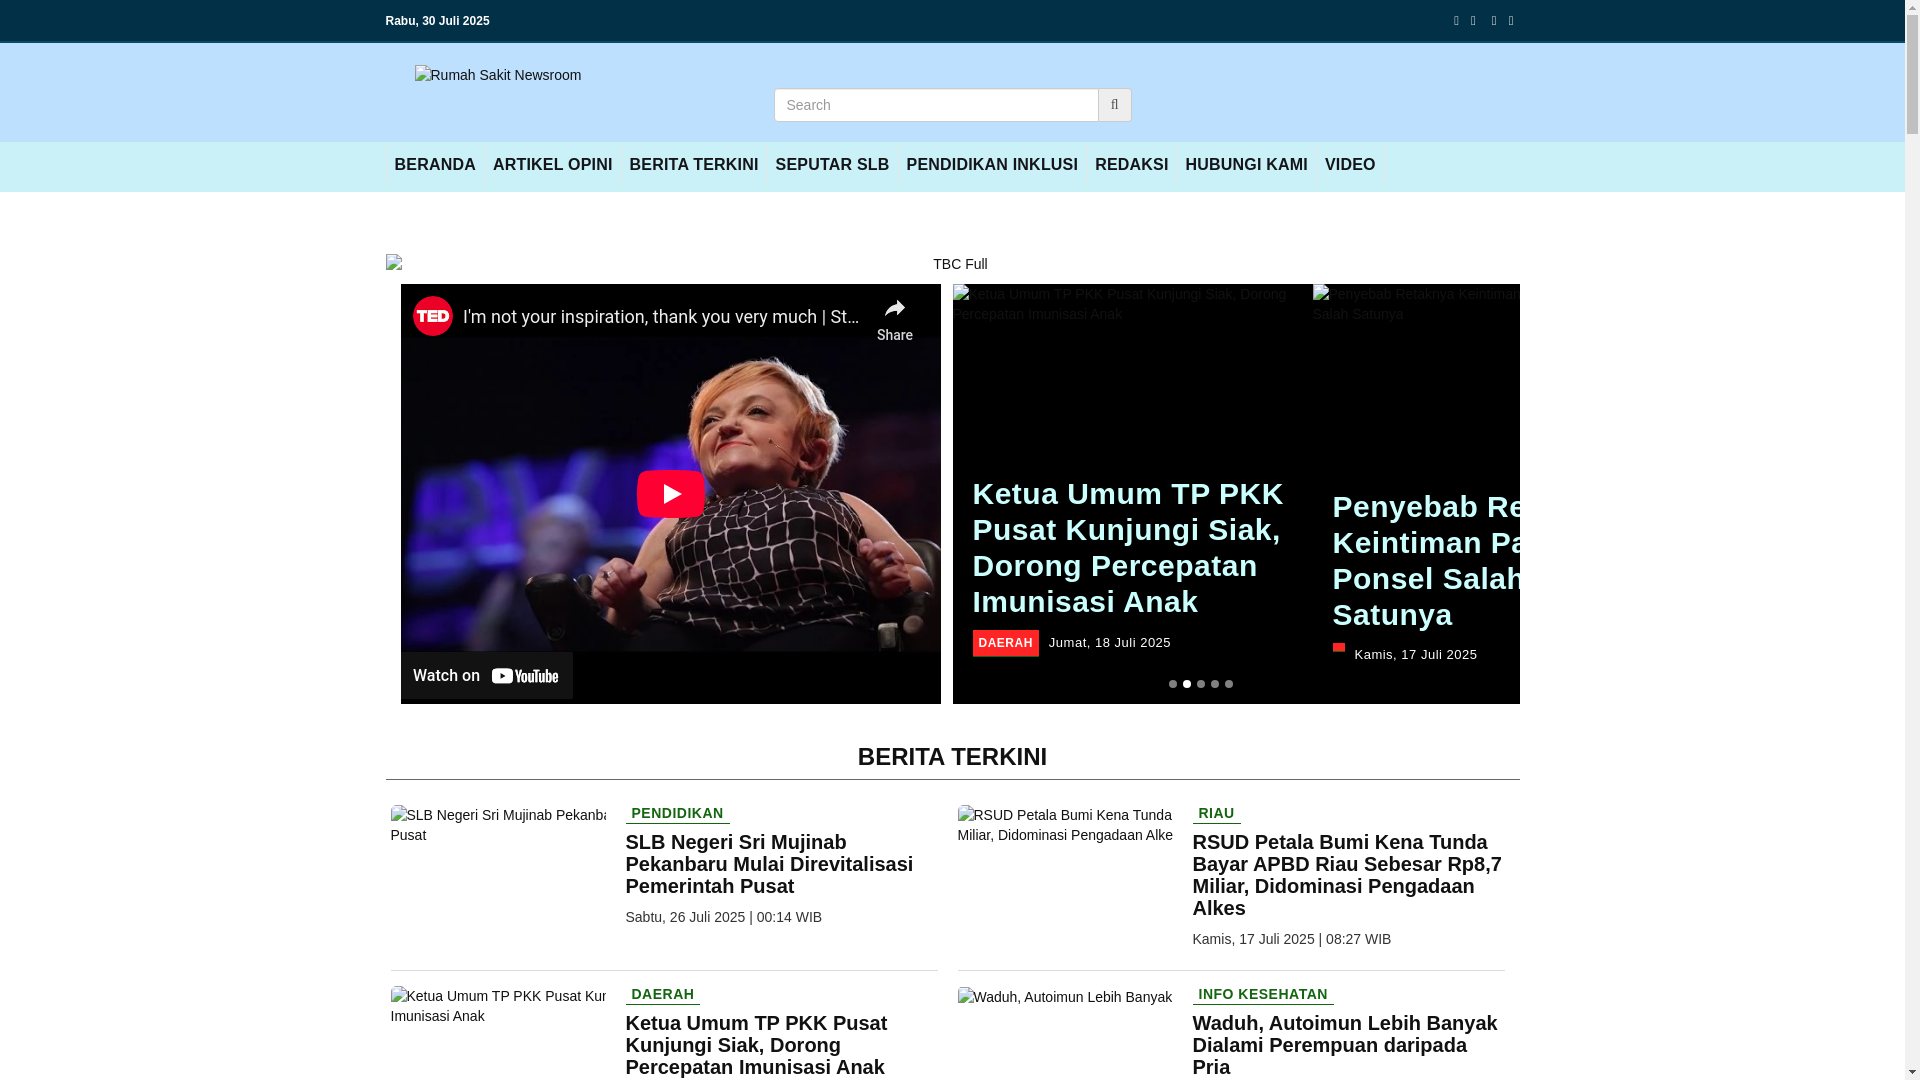Image resolution: width=1920 pixels, height=1080 pixels.
Task: Click Watch on YouTube button
Action: click(486, 676)
